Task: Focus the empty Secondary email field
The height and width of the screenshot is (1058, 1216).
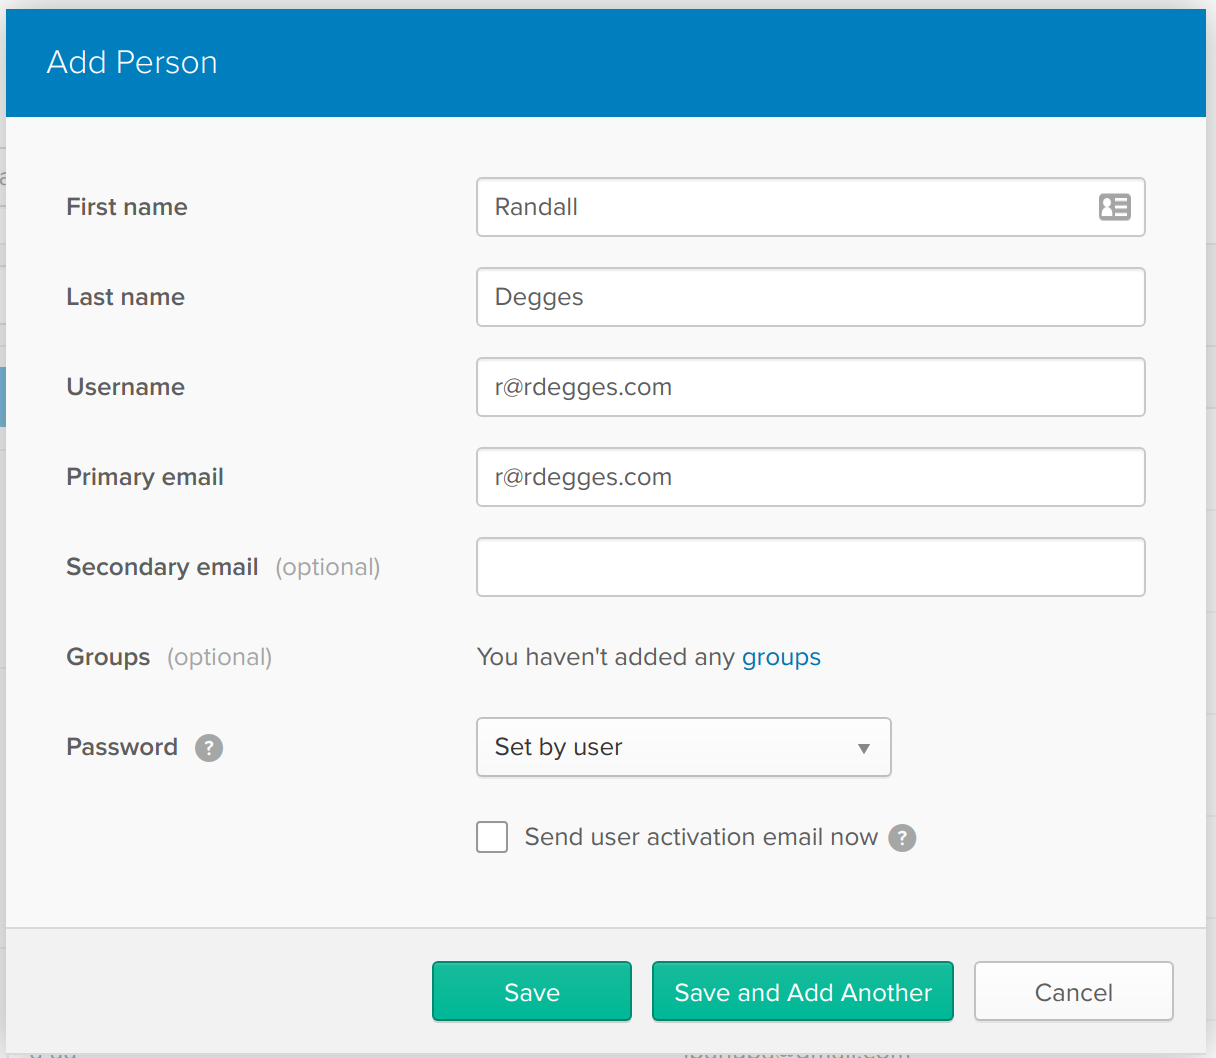Action: (810, 567)
